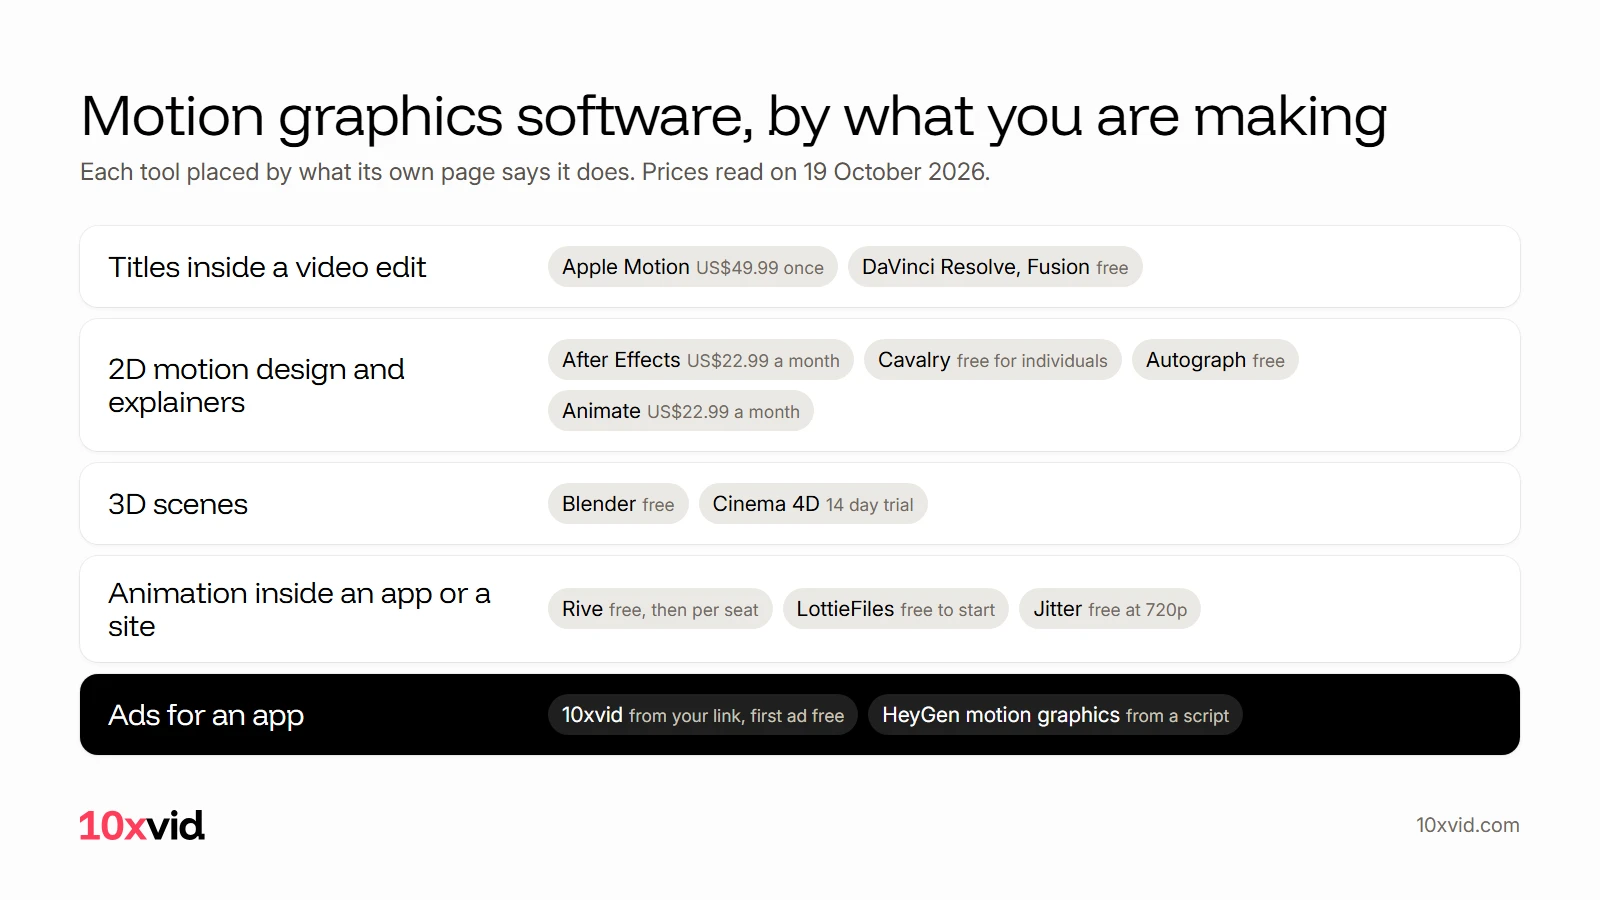This screenshot has width=1600, height=900.
Task: Click the Rive free, then per seat chip
Action: point(660,609)
